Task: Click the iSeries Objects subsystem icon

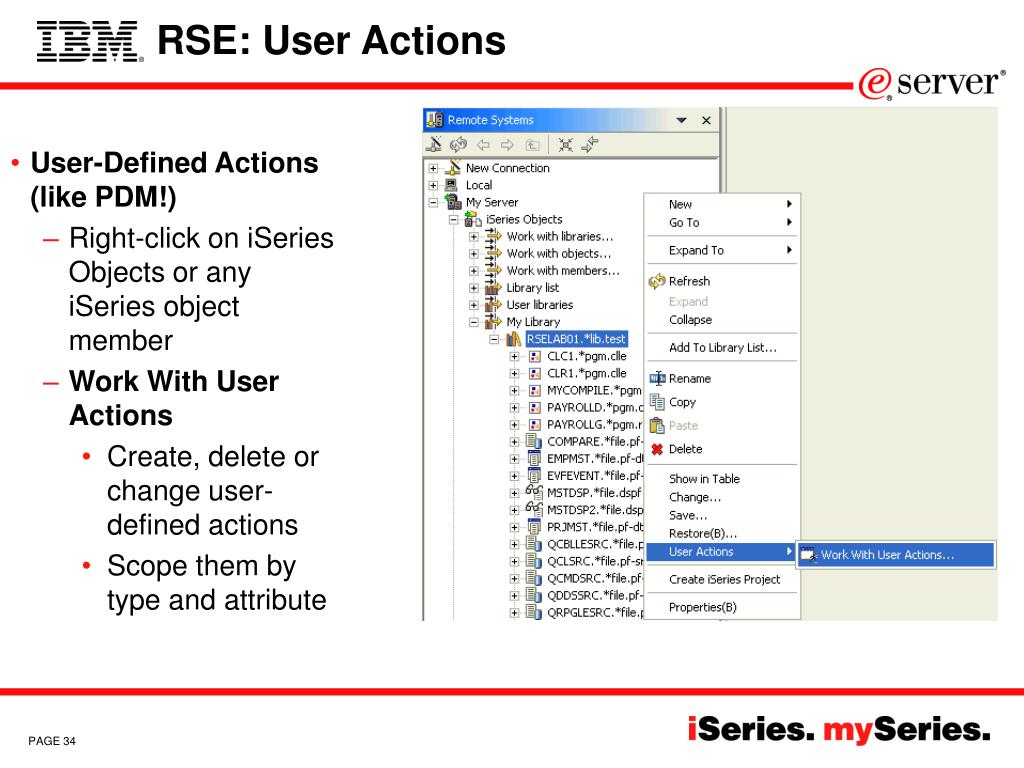Action: (x=473, y=219)
